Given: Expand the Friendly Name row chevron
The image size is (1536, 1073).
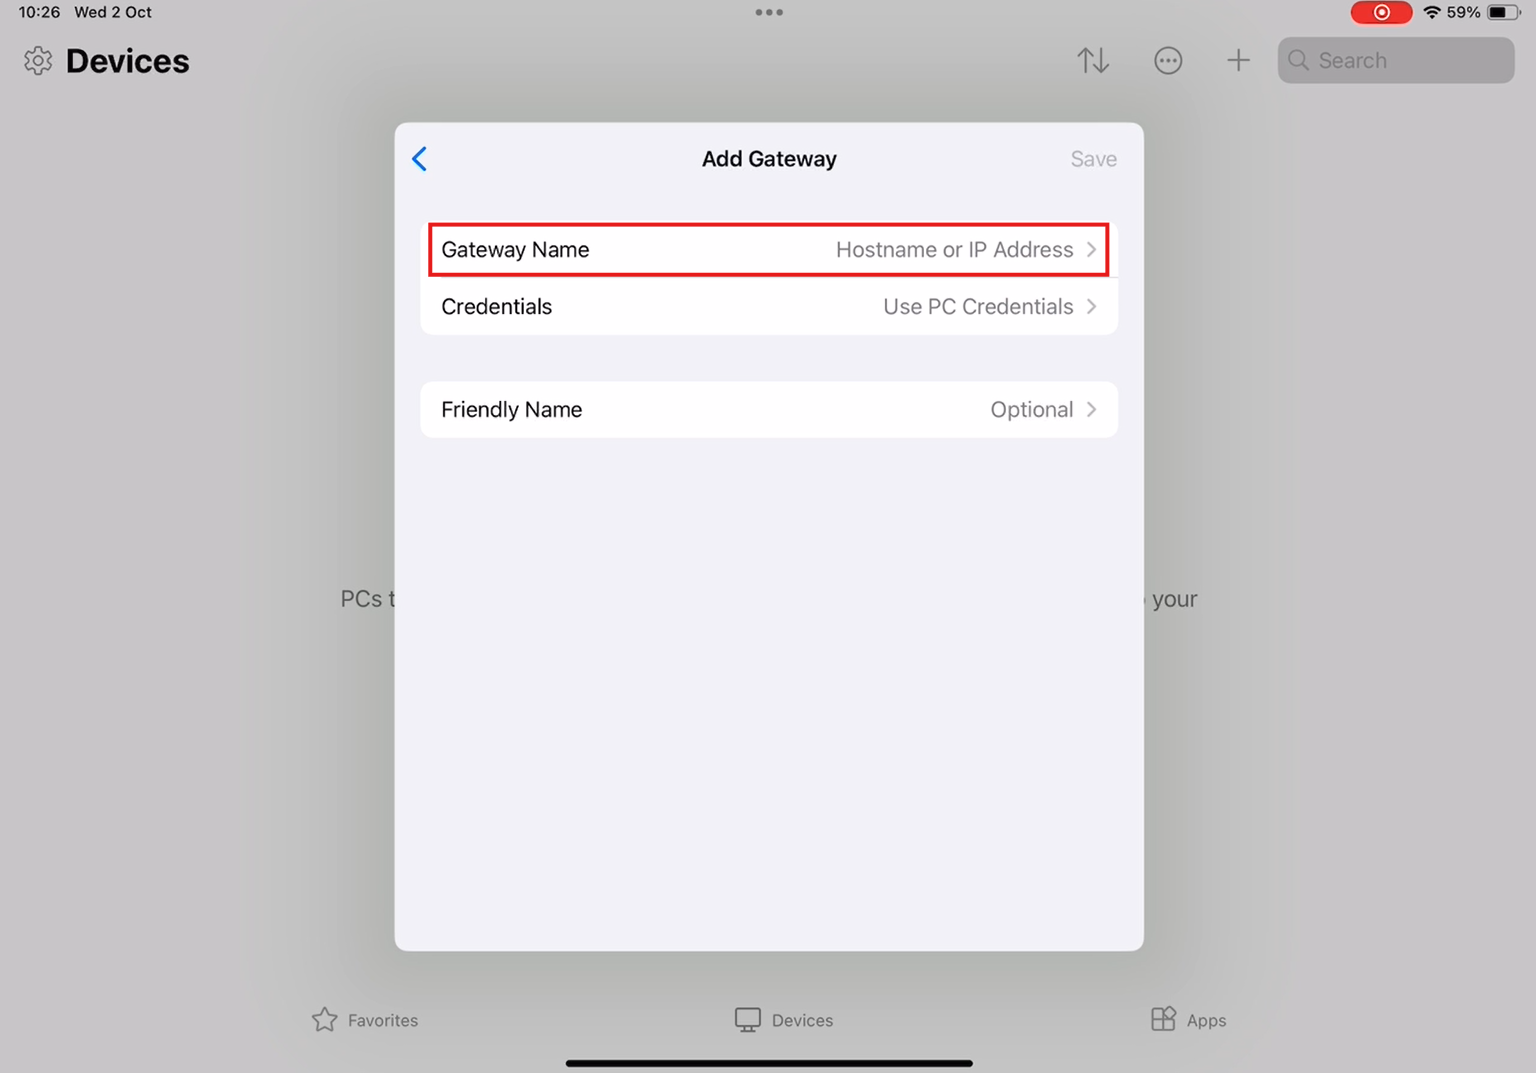Looking at the screenshot, I should [x=1092, y=410].
